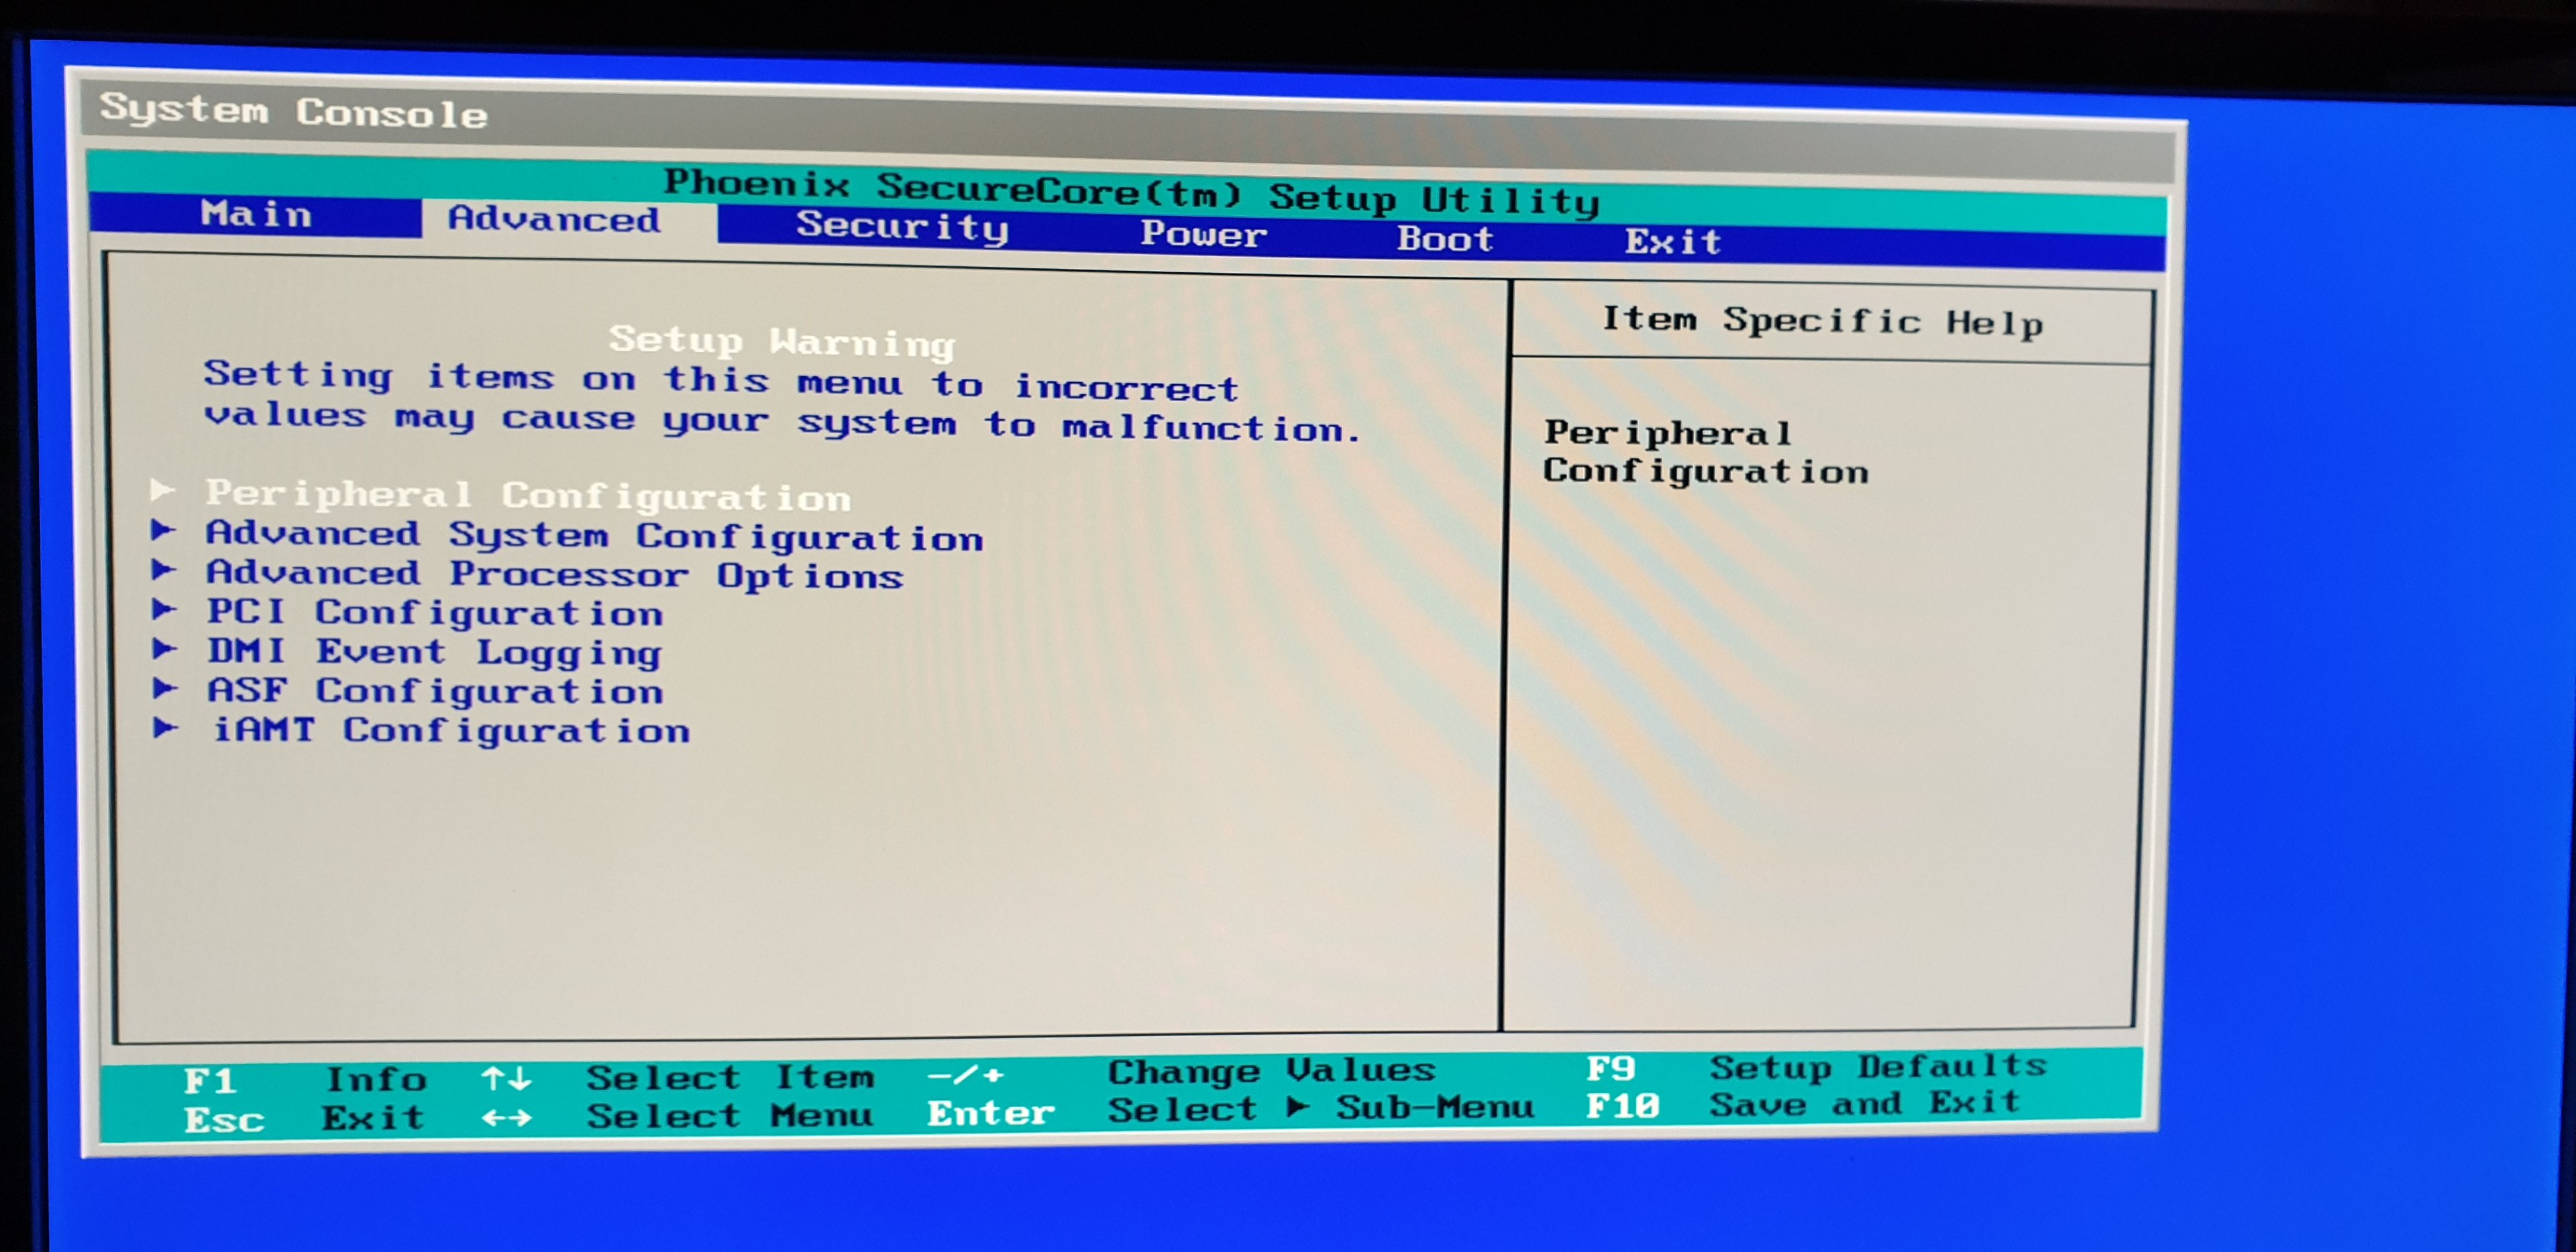The image size is (2576, 1252).
Task: Open the Main tab
Action: 256,214
